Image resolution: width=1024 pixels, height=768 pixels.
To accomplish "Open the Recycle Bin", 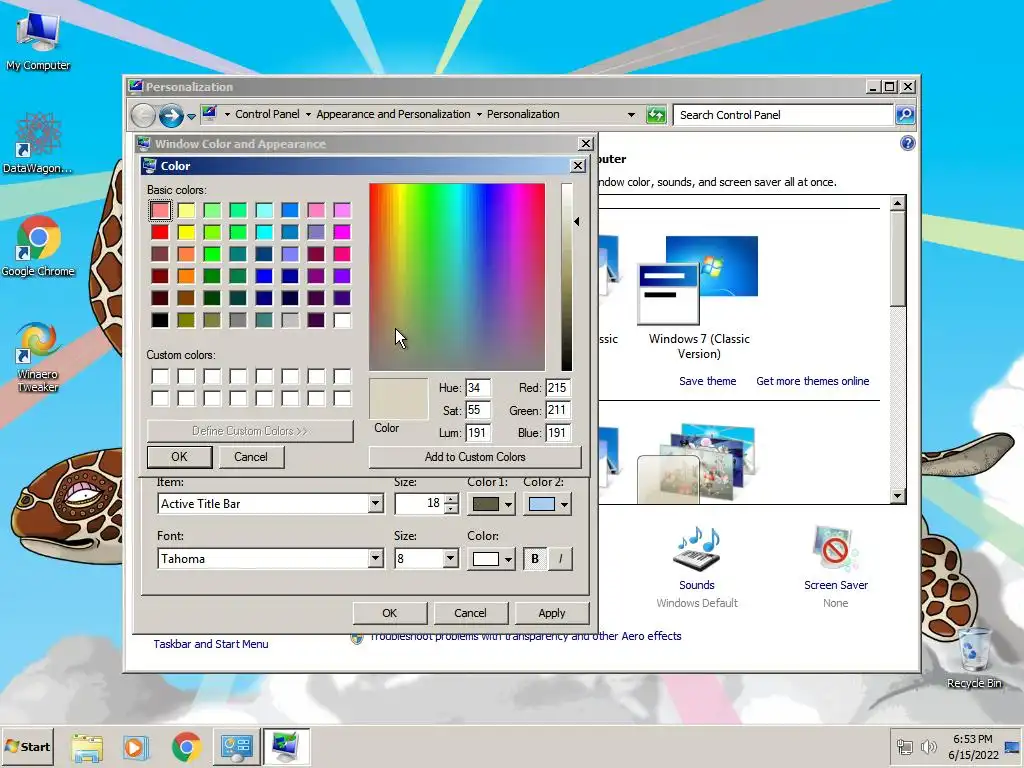I will coord(974,657).
